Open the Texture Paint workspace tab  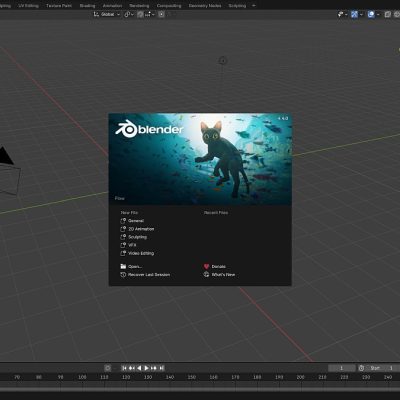pyautogui.click(x=59, y=6)
